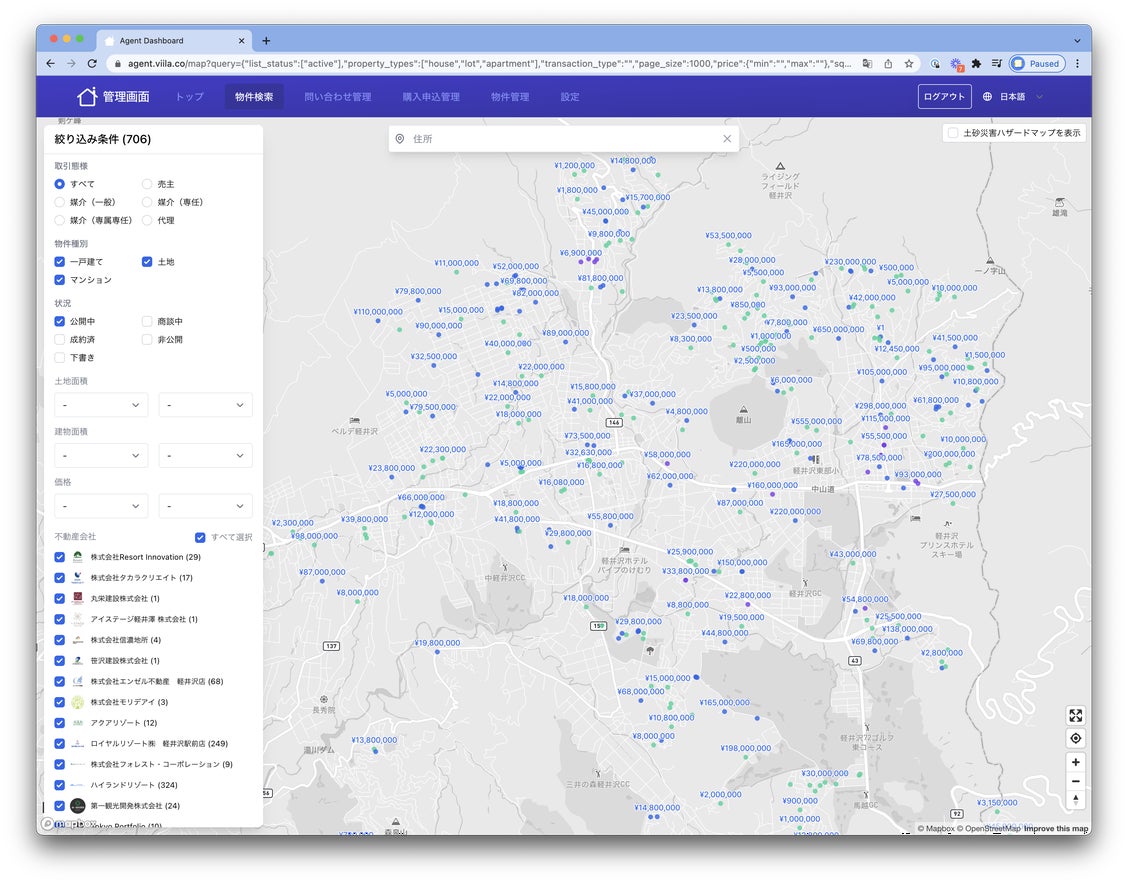
Task: Click the 住所 address search field
Action: click(560, 139)
